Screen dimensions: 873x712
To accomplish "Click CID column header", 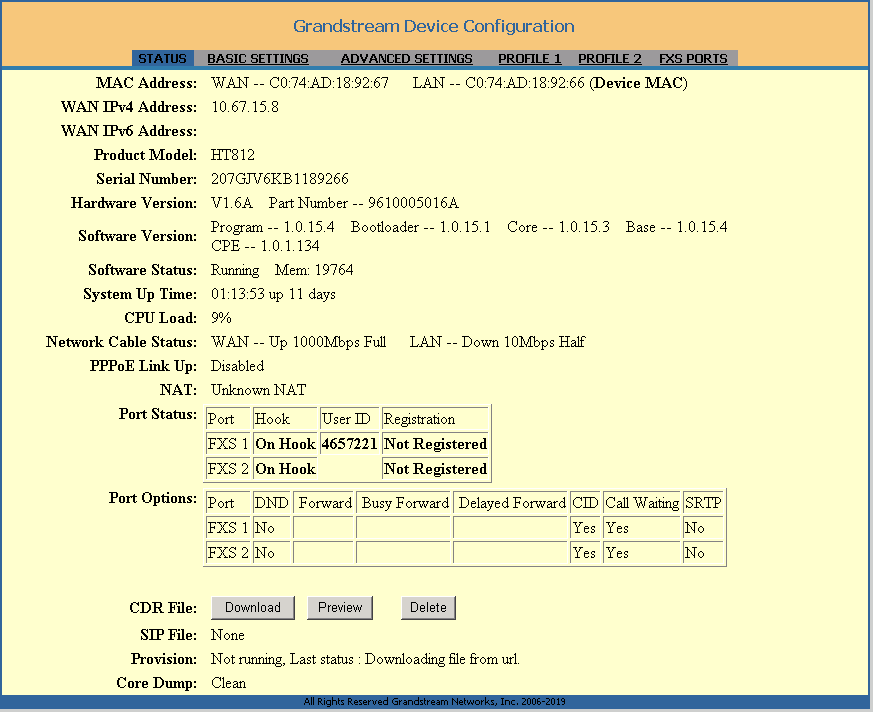I will pyautogui.click(x=585, y=503).
